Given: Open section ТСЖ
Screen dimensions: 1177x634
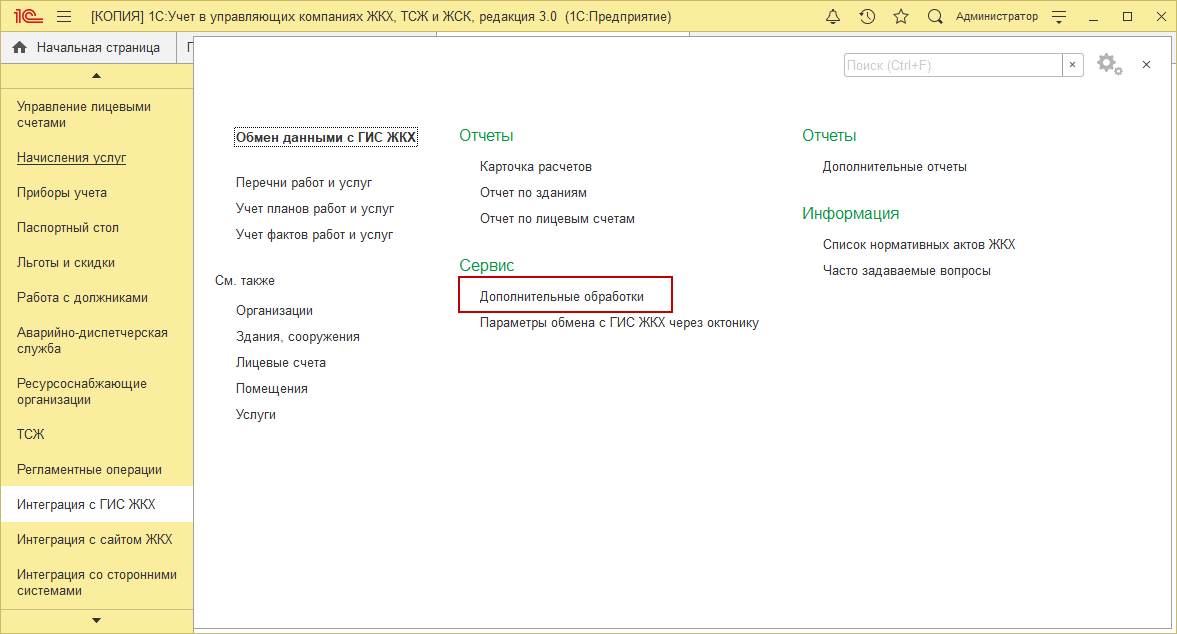Looking at the screenshot, I should 31,434.
